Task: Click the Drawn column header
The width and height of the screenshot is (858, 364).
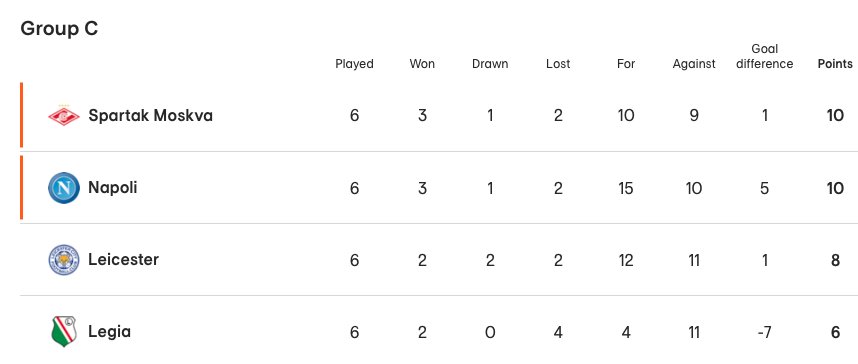Action: [490, 64]
